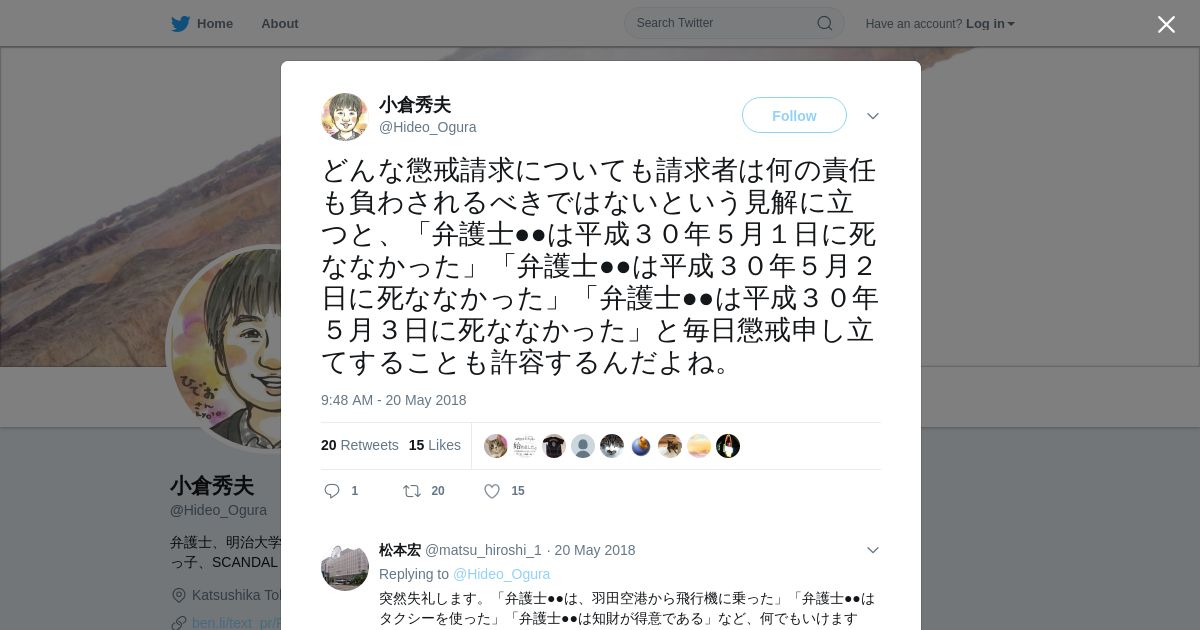
Task: Open the Log in dropdown
Action: (x=990, y=24)
